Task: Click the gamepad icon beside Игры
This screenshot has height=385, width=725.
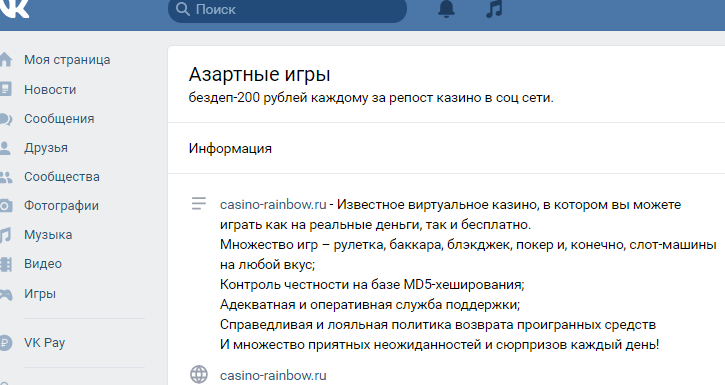Action: (x=6, y=294)
